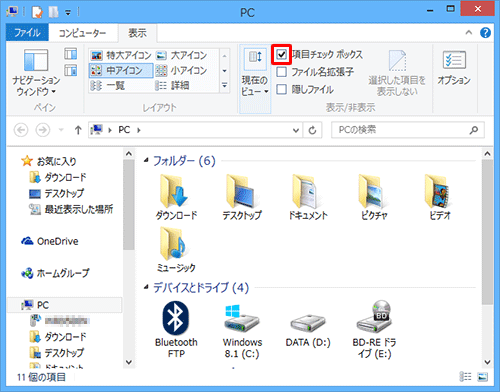The image size is (500, 392).
Task: Open the ダウンロード folder in main pane
Action: 176,197
